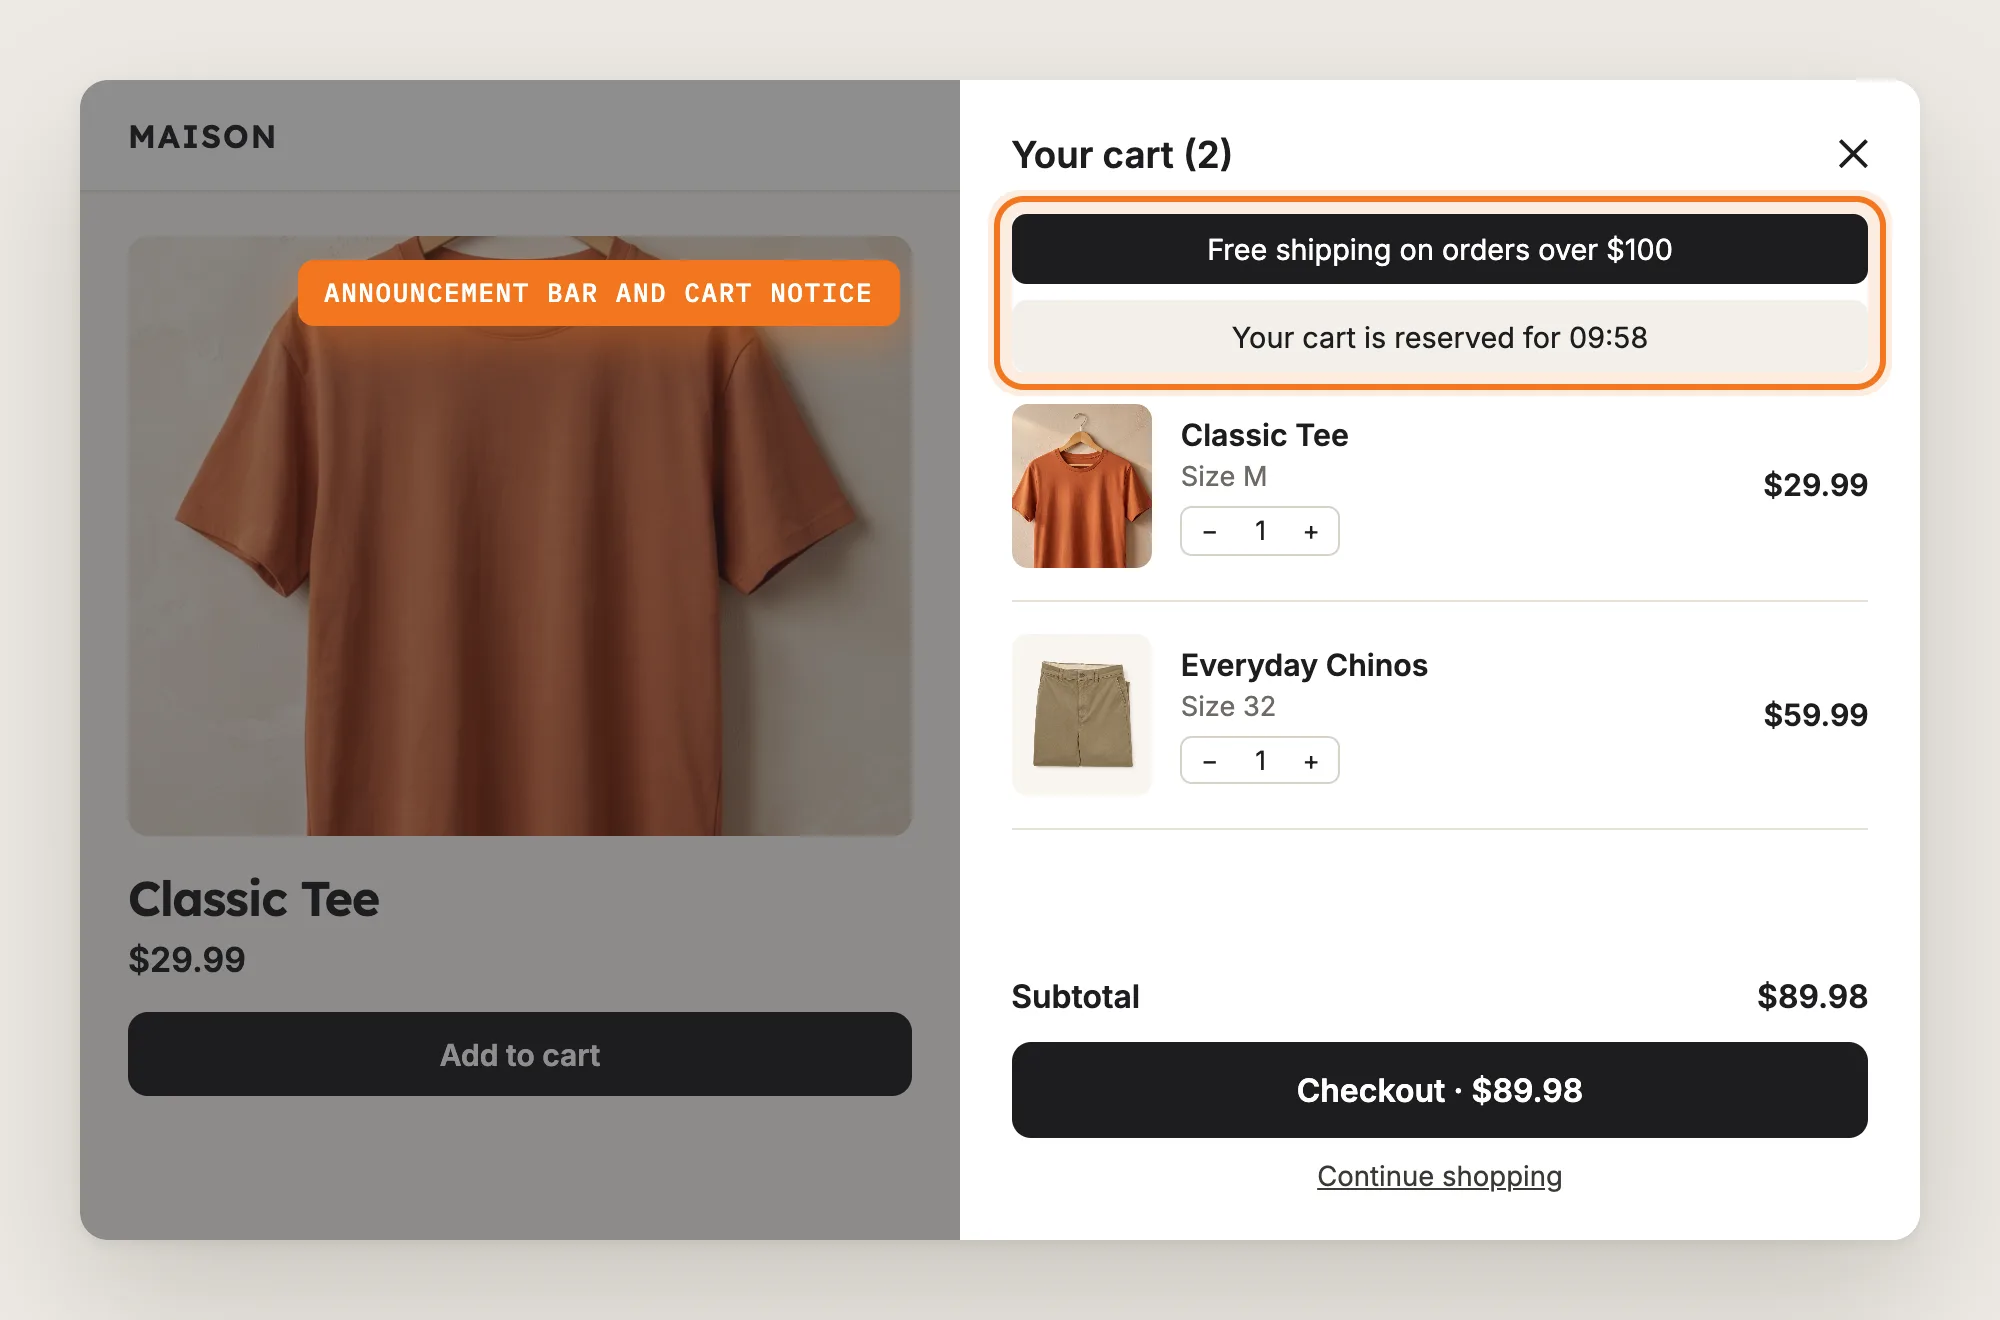Click the Your cart (2) heading
2000x1320 pixels.
(x=1122, y=155)
